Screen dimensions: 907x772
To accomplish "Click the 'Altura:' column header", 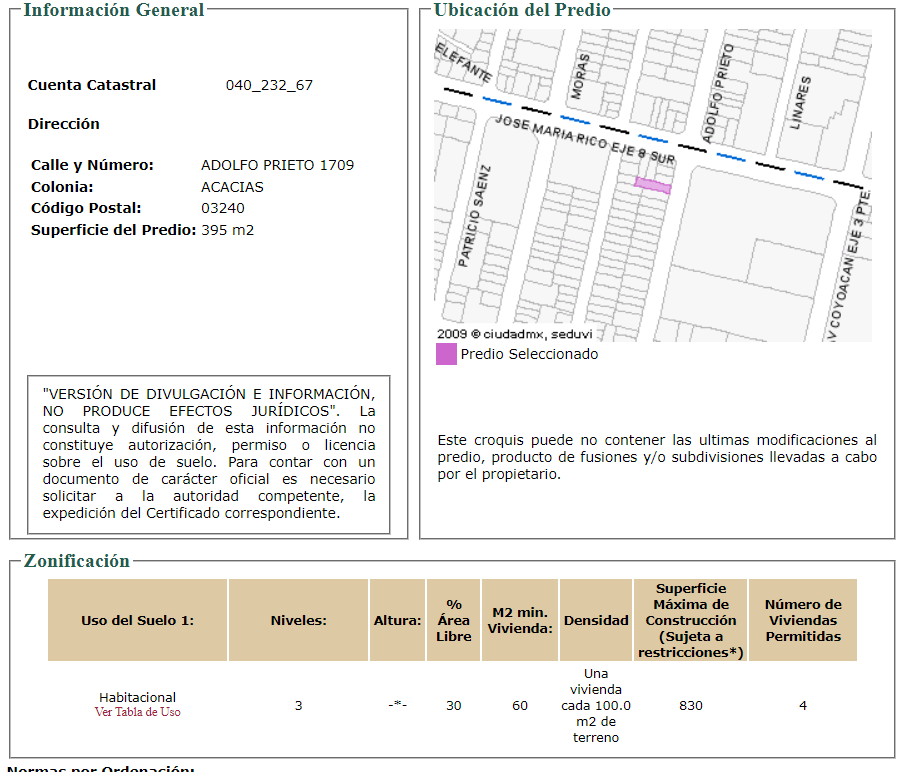I will pyautogui.click(x=397, y=620).
